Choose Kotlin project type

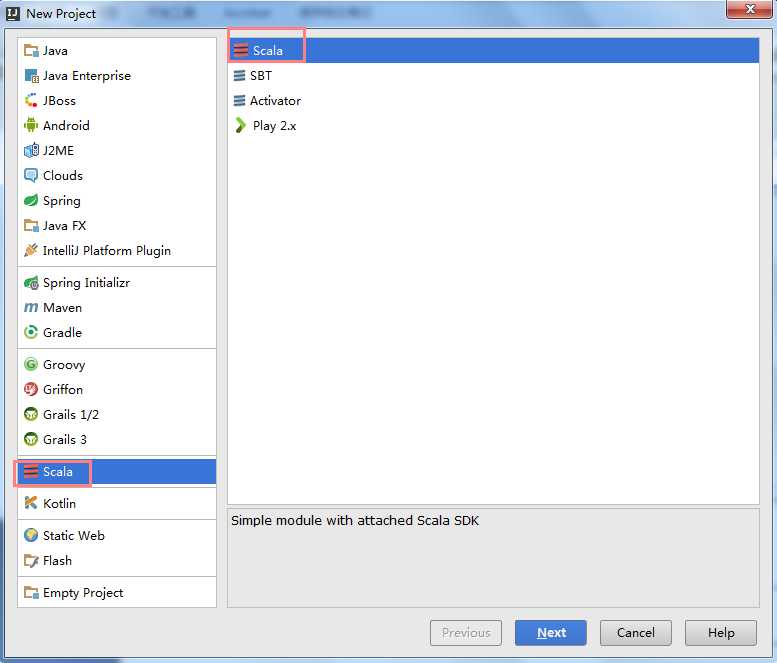click(117, 503)
